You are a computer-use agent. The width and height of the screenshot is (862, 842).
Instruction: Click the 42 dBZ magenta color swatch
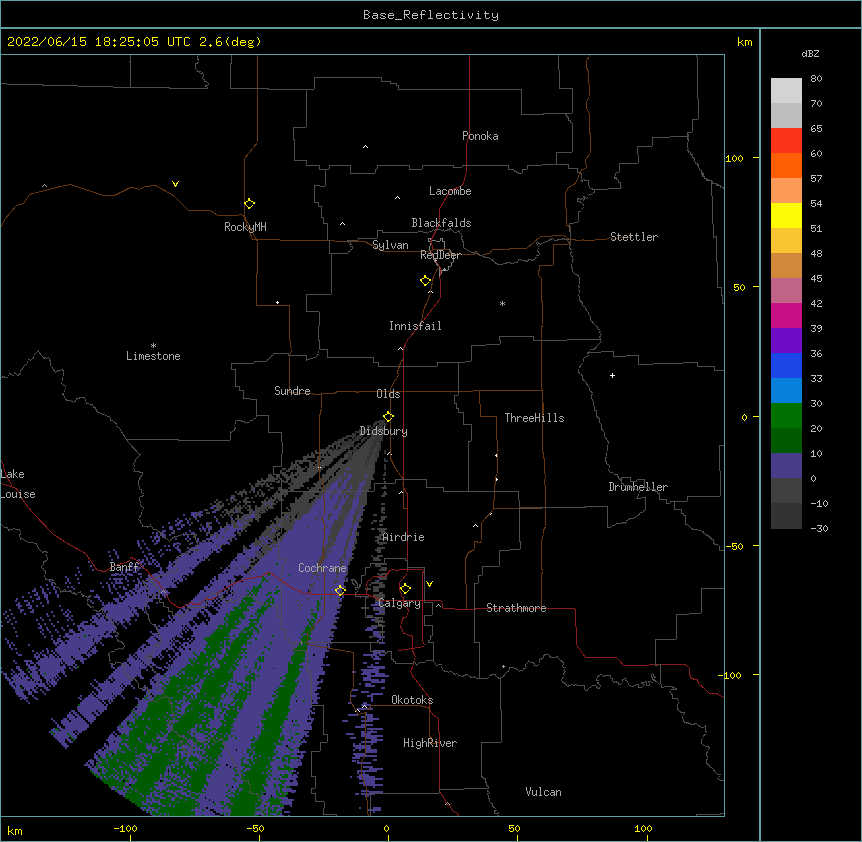click(786, 315)
